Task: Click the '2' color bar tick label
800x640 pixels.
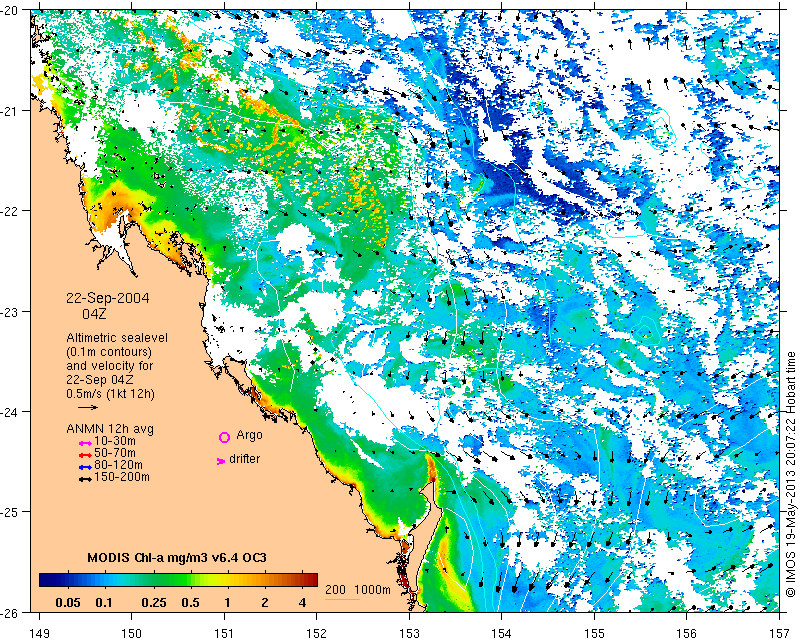Action: click(x=265, y=603)
